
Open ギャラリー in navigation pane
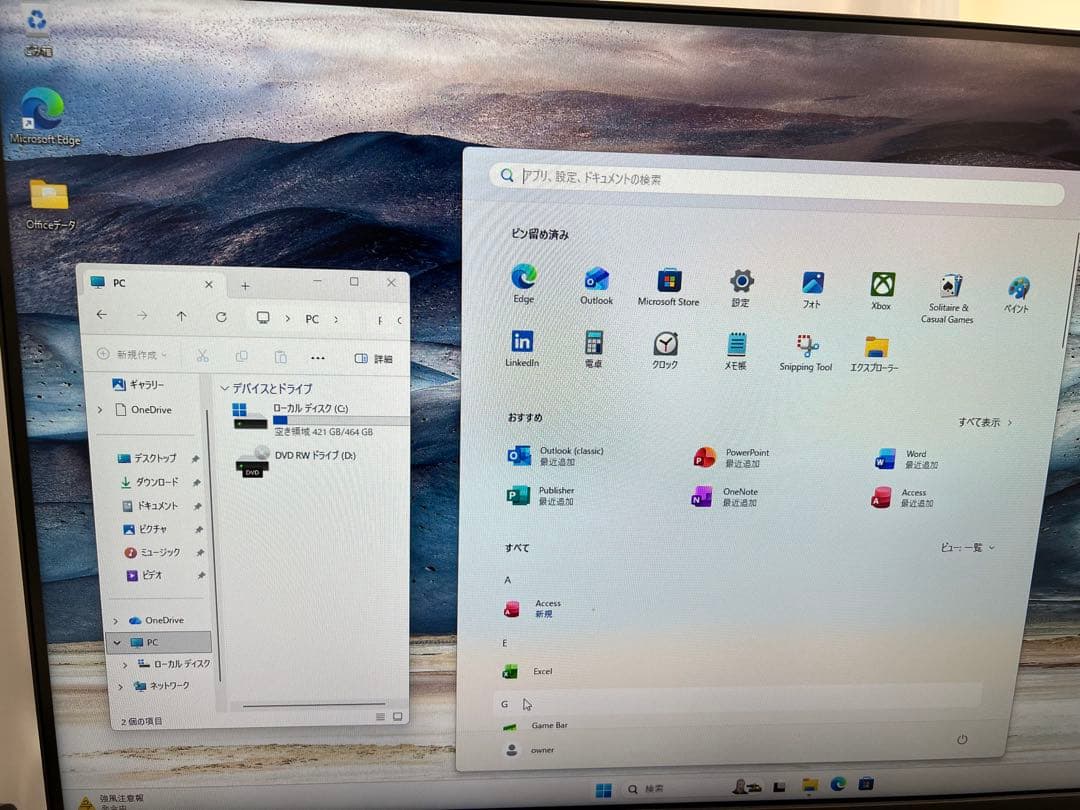coord(138,384)
